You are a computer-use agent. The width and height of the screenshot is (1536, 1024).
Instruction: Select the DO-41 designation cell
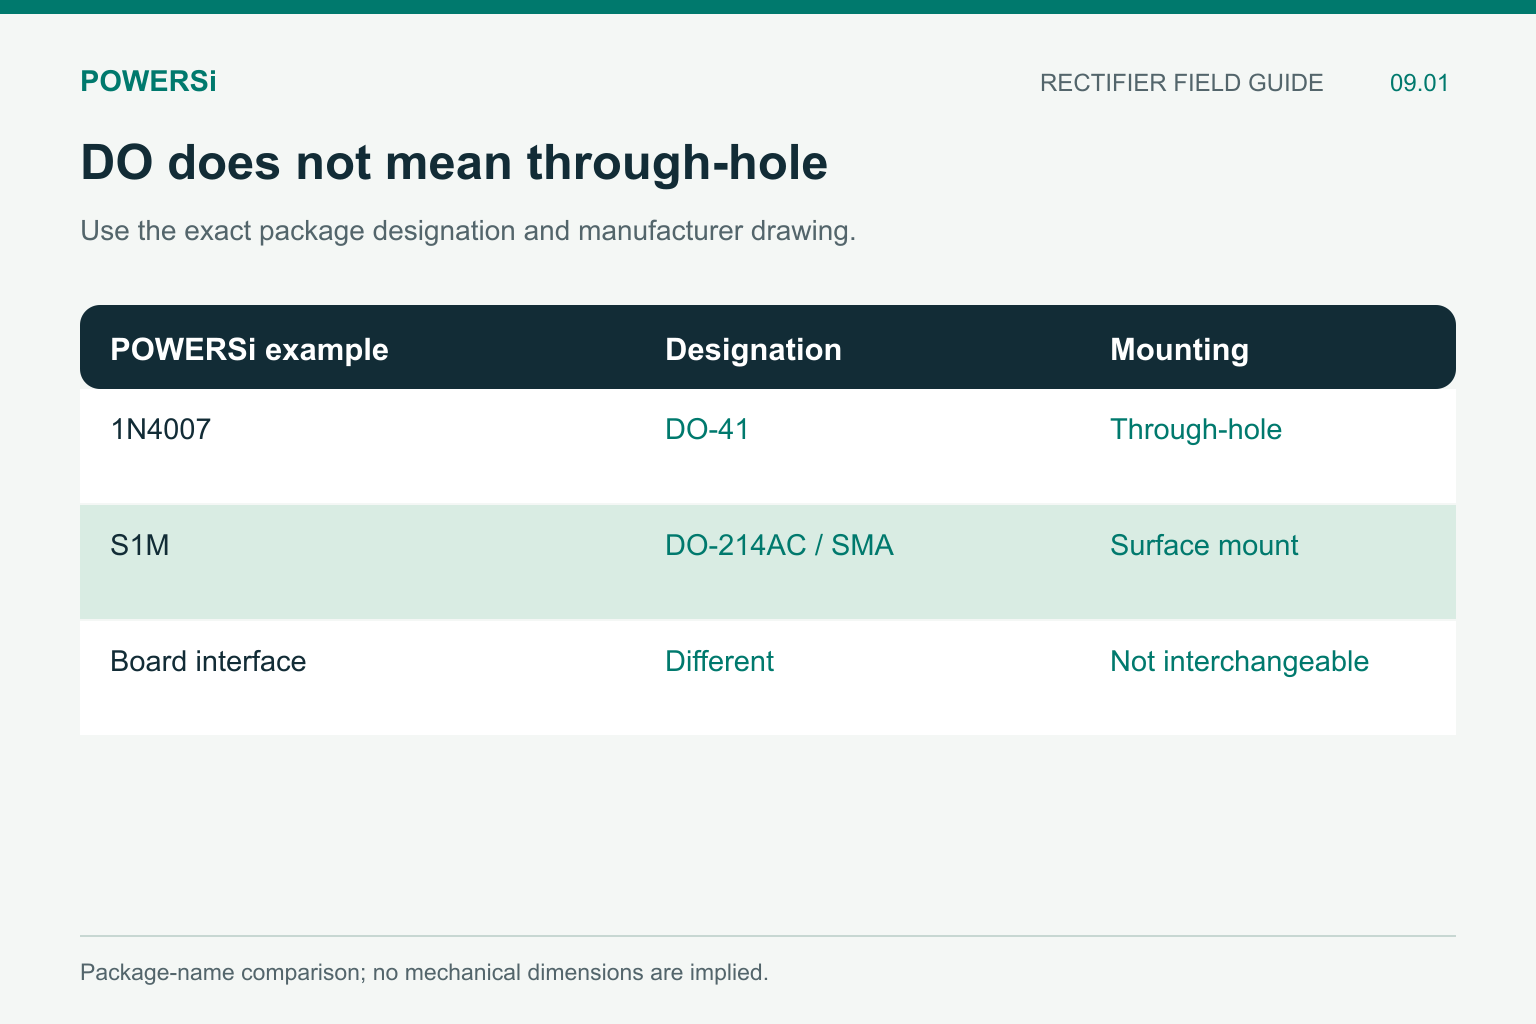coord(707,429)
